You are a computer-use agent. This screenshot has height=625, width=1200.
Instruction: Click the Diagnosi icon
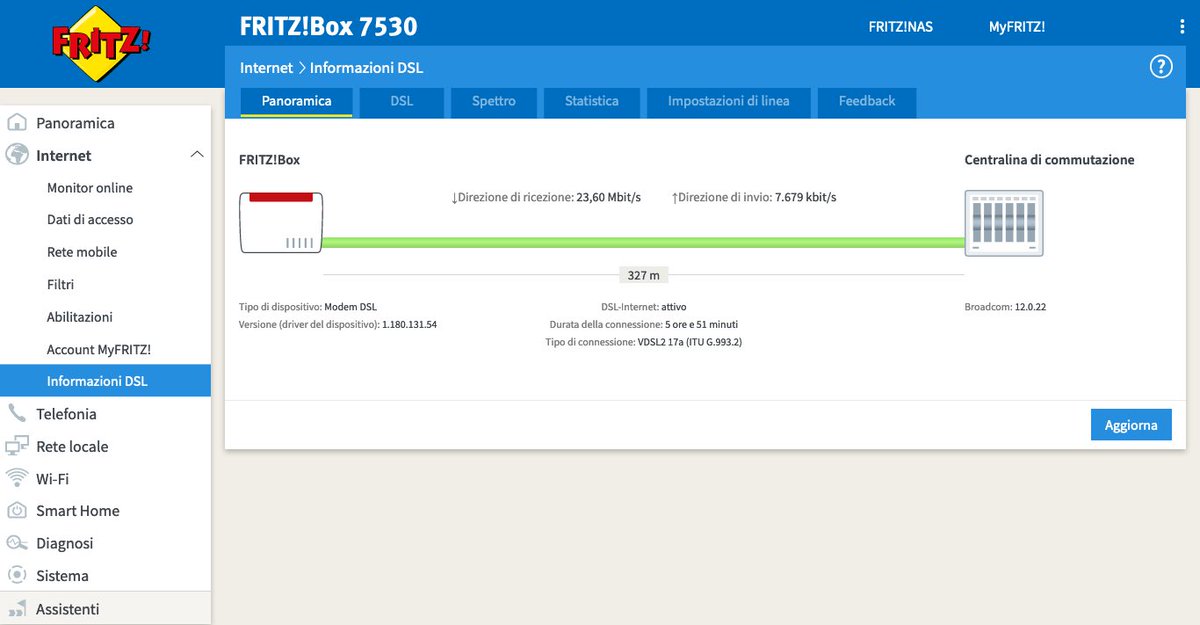coord(17,543)
